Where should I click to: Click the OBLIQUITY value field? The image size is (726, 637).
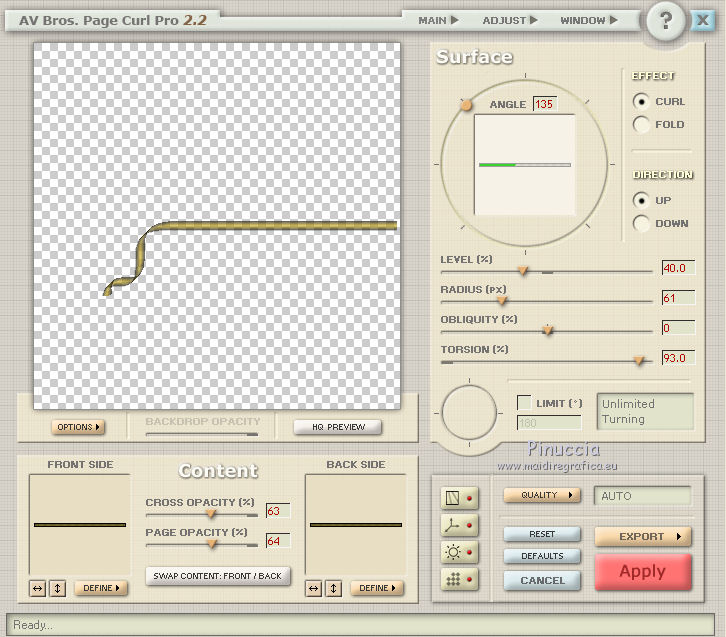678,328
